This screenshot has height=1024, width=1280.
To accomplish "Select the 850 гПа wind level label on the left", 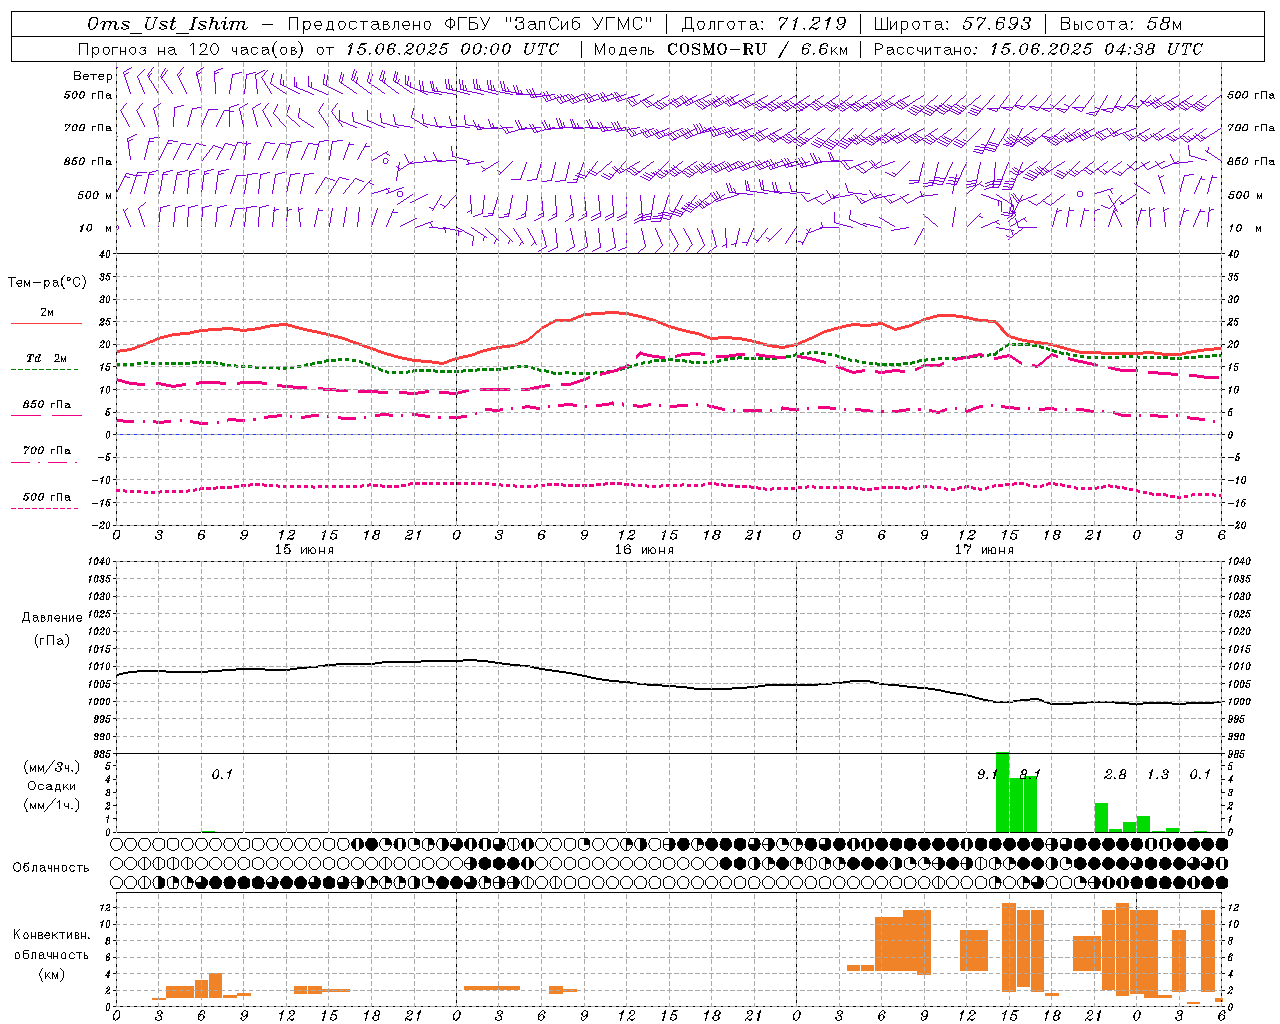I will tap(88, 161).
